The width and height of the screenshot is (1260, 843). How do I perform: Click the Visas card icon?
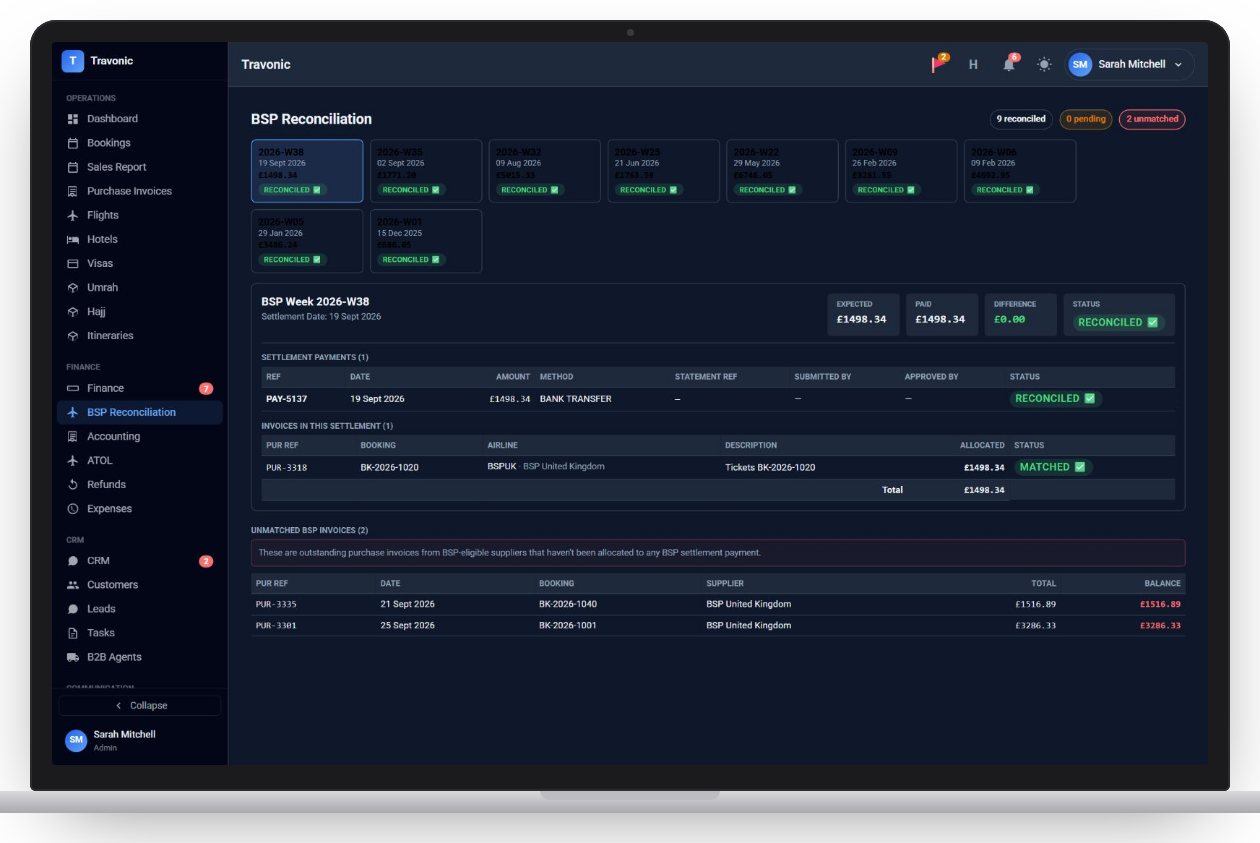[x=72, y=263]
